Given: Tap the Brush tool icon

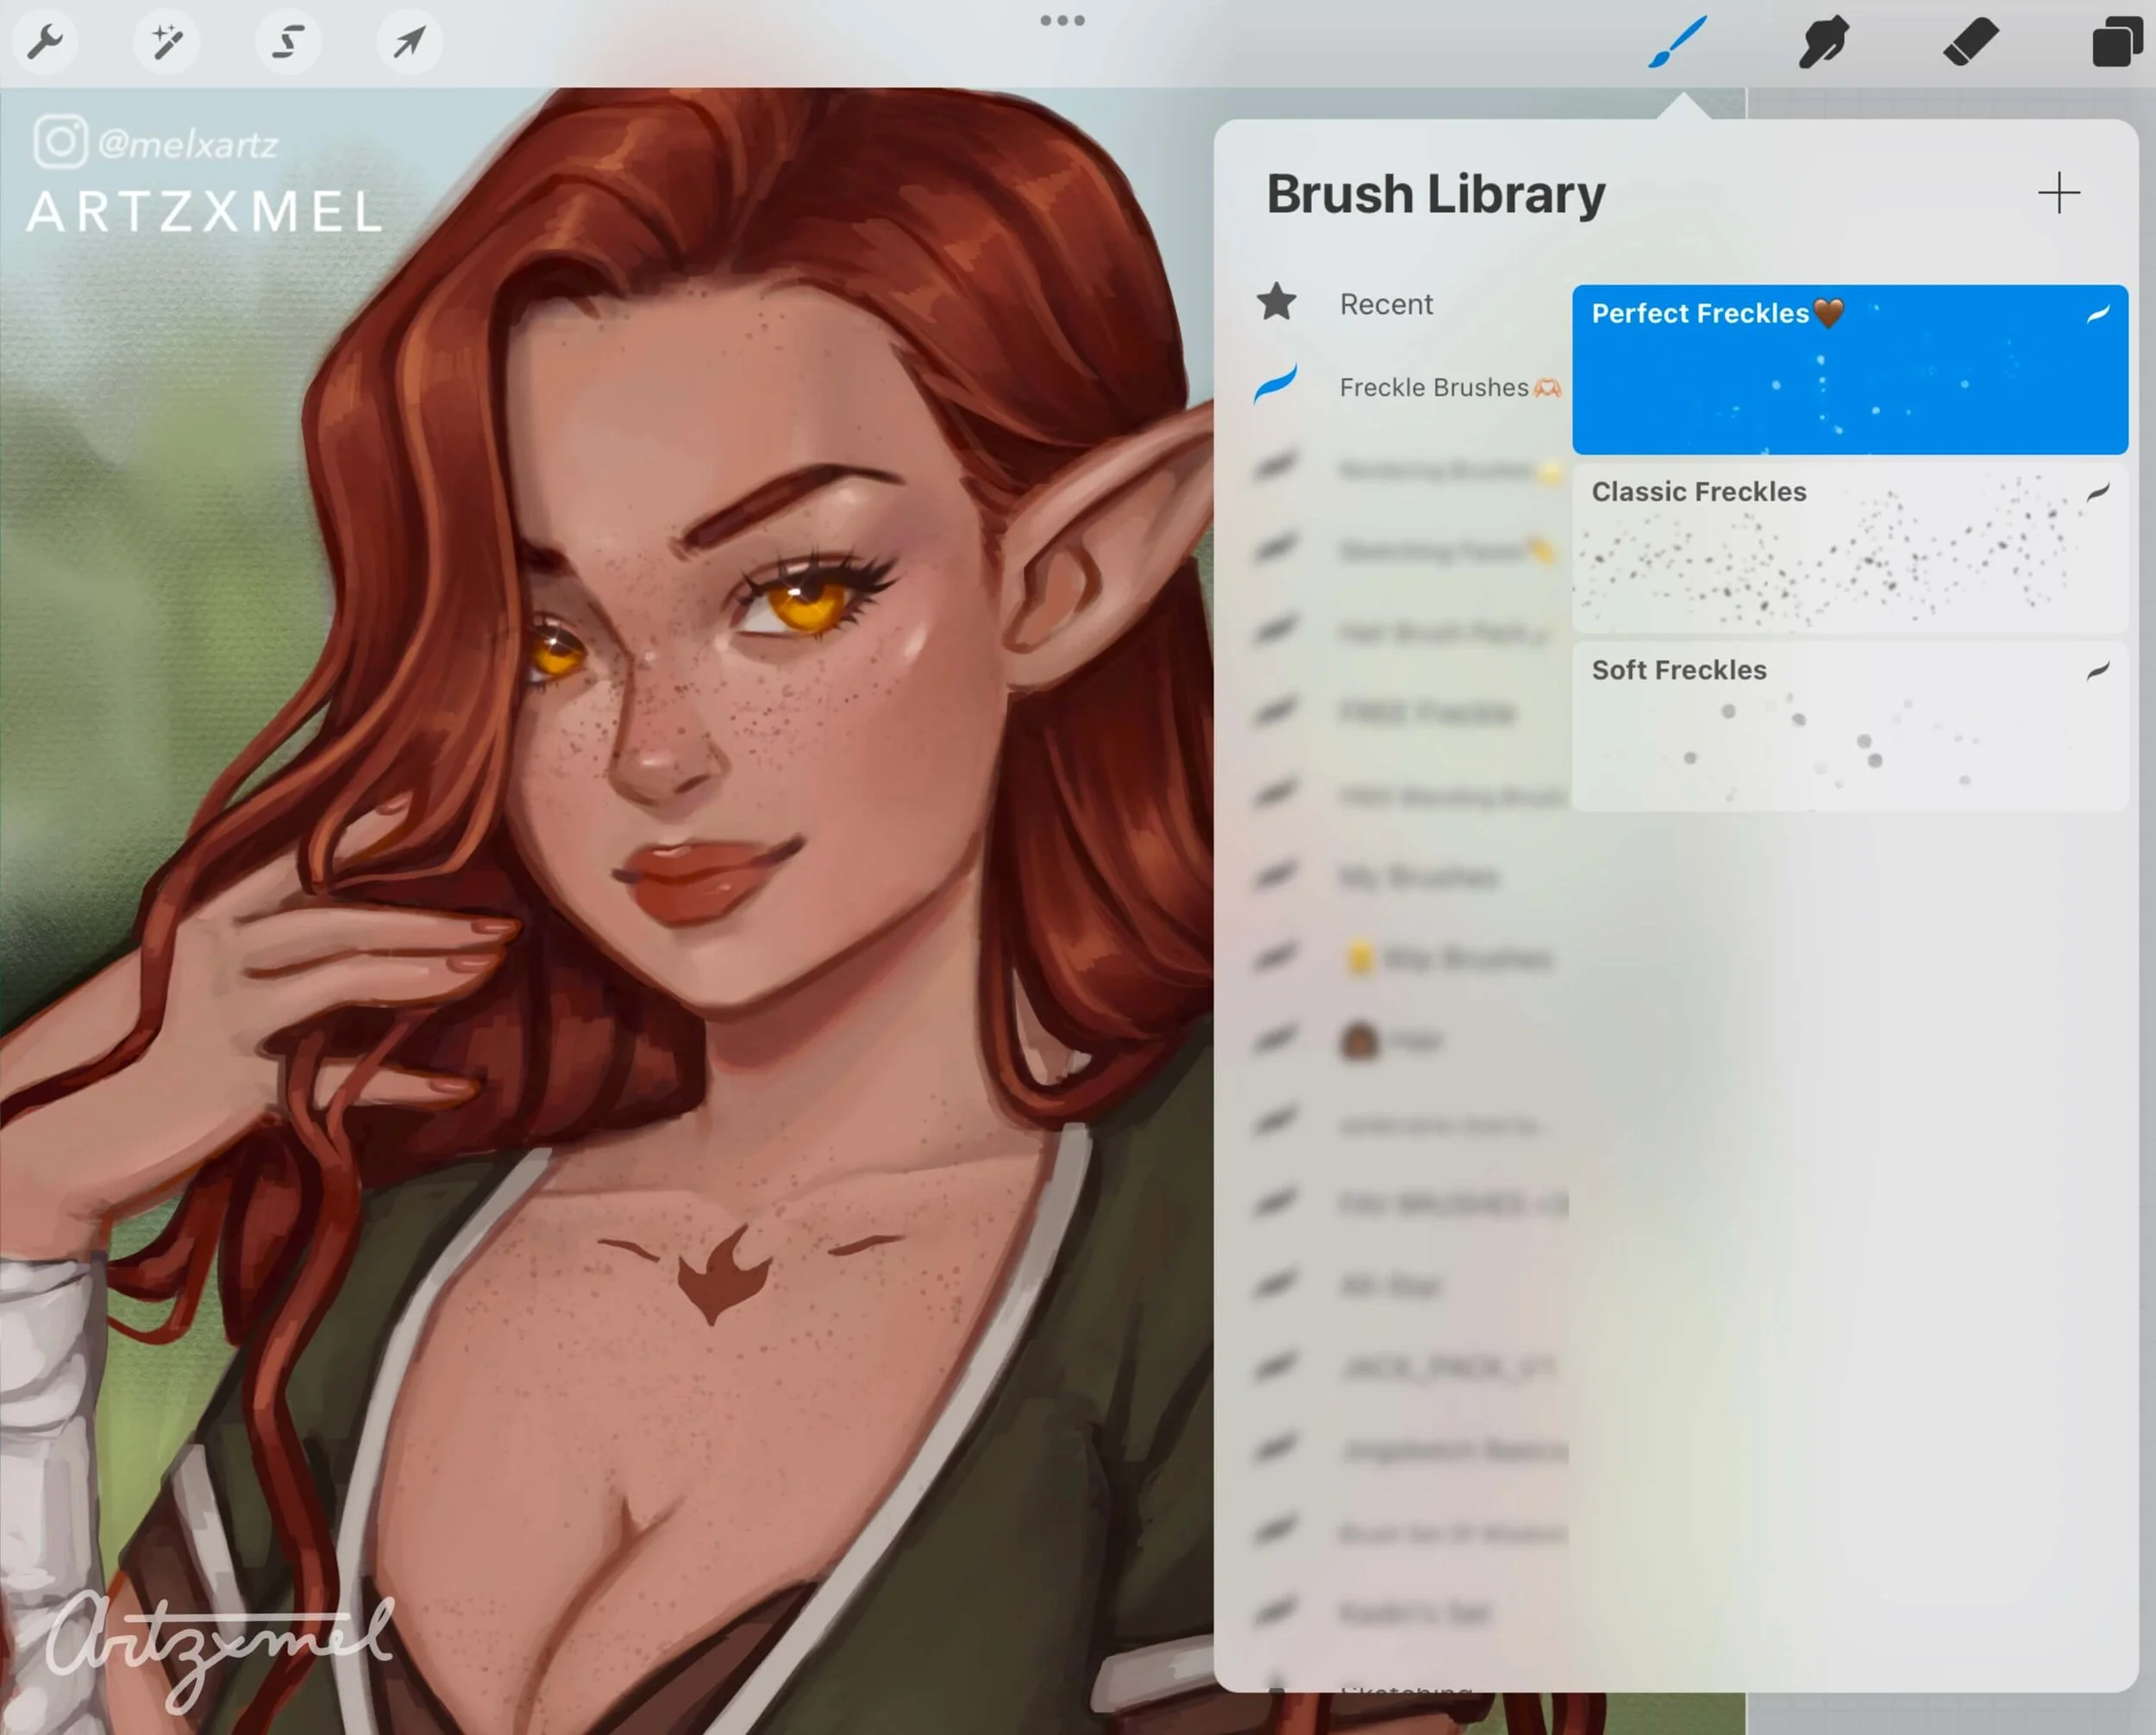Looking at the screenshot, I should click(1677, 43).
